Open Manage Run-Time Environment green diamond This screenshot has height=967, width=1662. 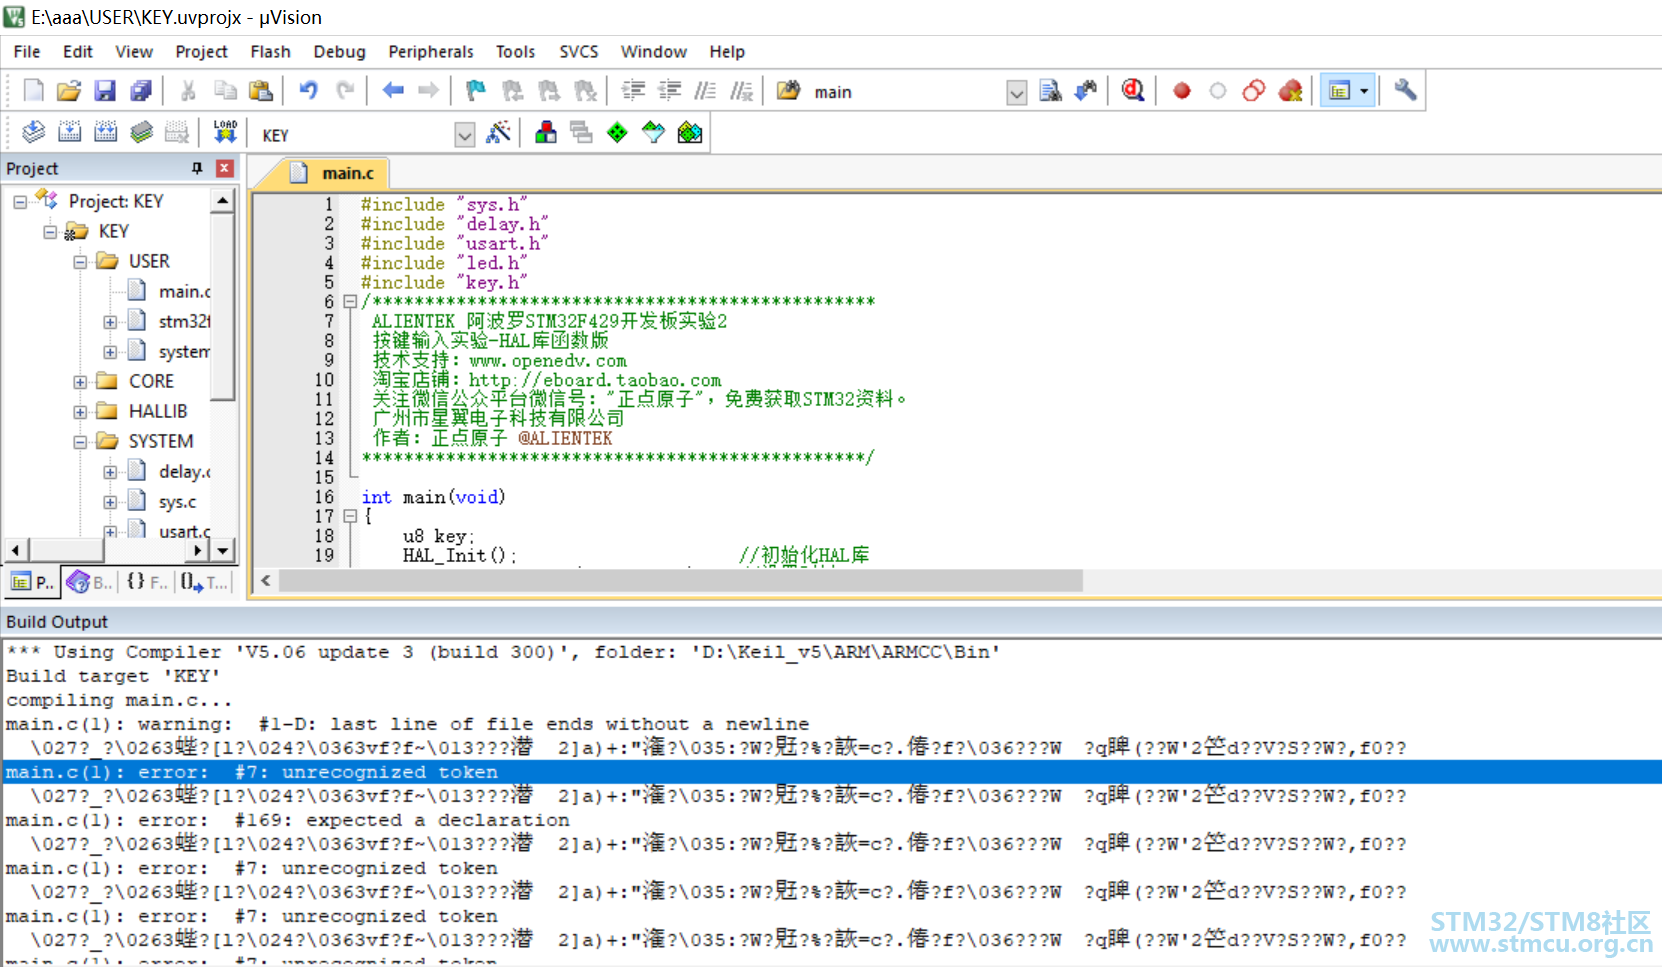(x=618, y=132)
